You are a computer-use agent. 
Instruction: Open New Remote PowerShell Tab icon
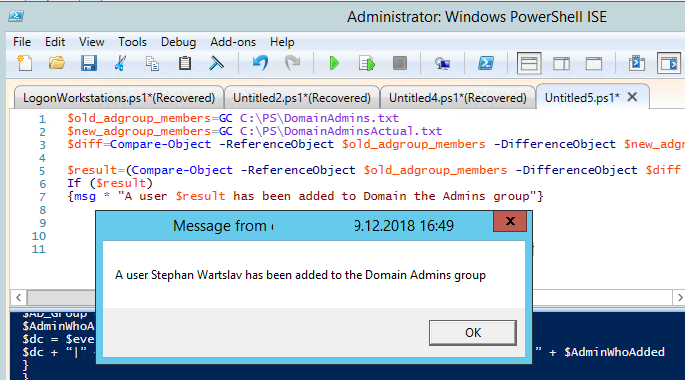443,64
